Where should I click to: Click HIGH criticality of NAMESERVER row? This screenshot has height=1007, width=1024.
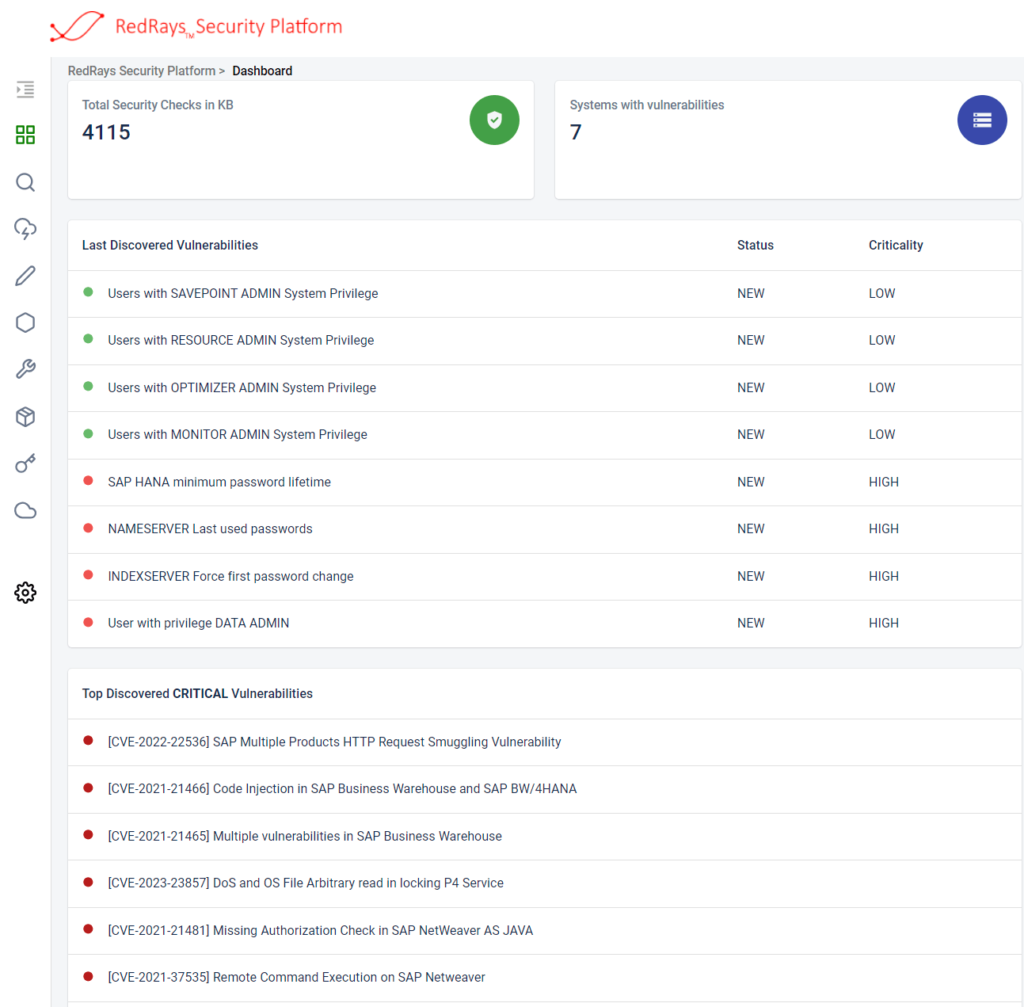(884, 529)
